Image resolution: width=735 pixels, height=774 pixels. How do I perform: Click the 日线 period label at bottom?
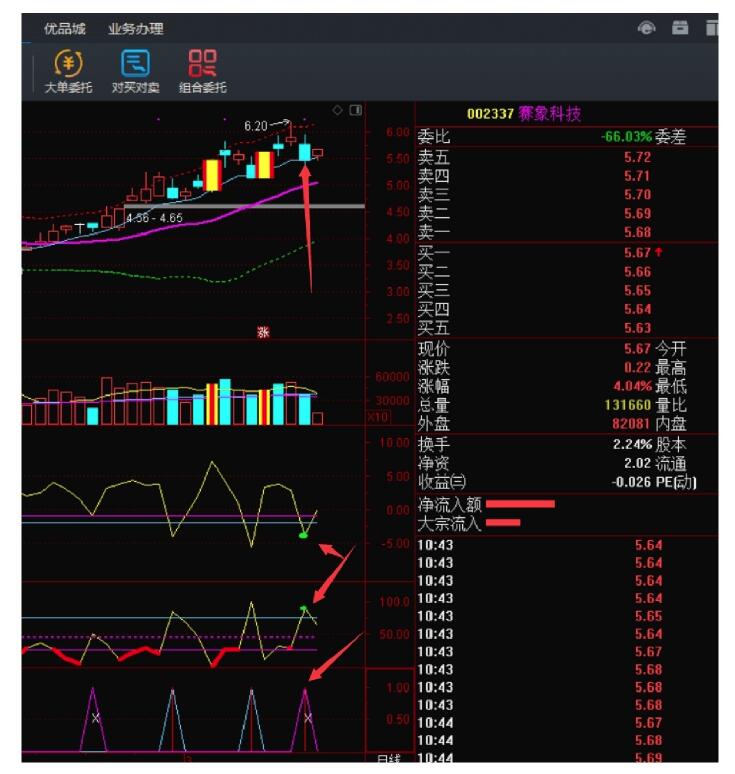tap(389, 761)
